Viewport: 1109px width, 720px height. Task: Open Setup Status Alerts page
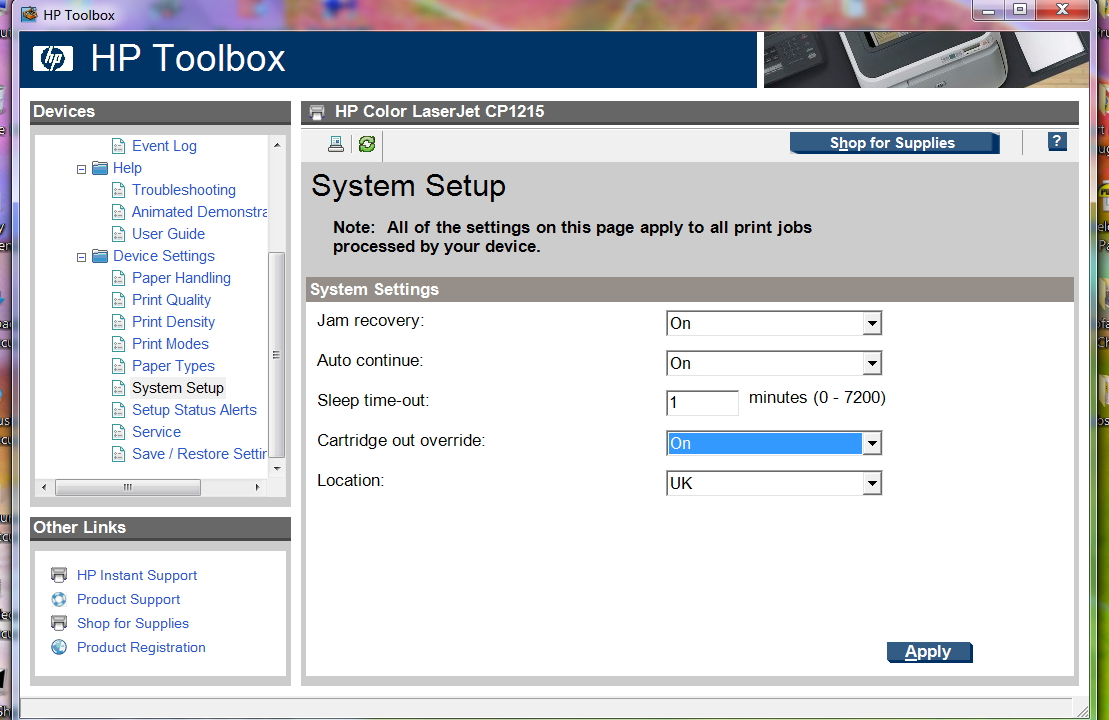coord(194,410)
